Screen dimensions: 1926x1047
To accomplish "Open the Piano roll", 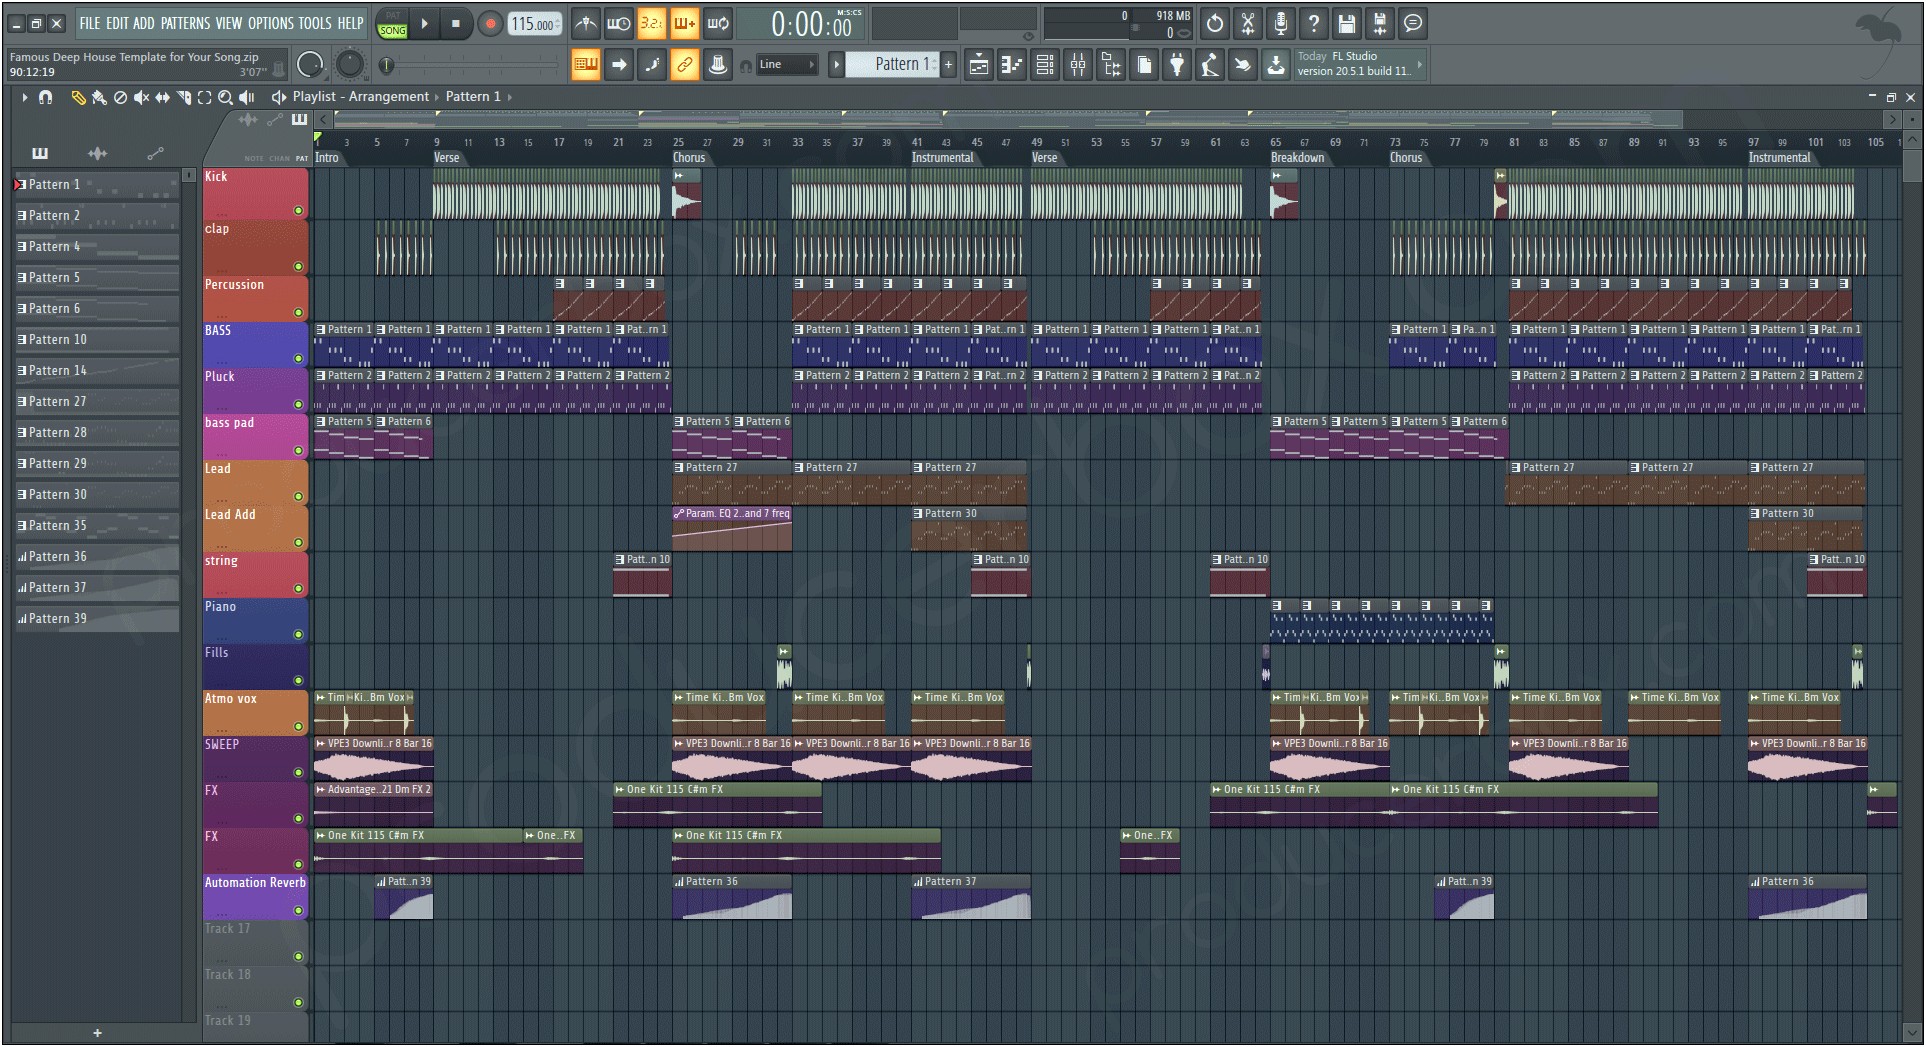I will click(x=1012, y=65).
